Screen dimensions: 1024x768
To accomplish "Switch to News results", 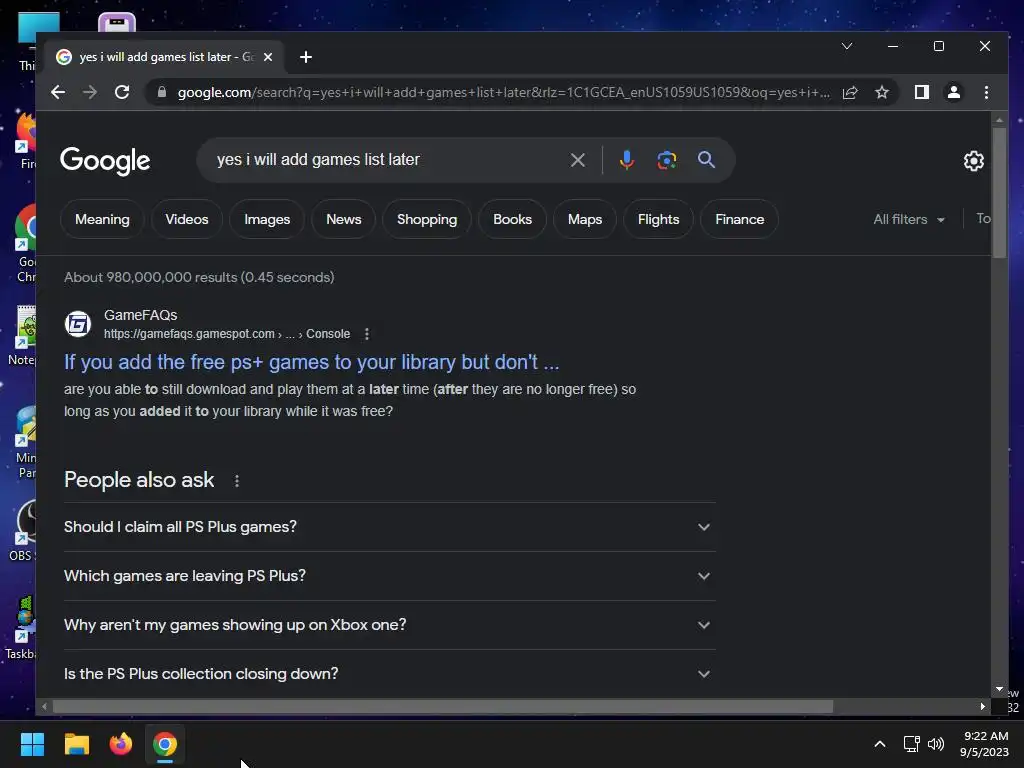I will point(344,219).
